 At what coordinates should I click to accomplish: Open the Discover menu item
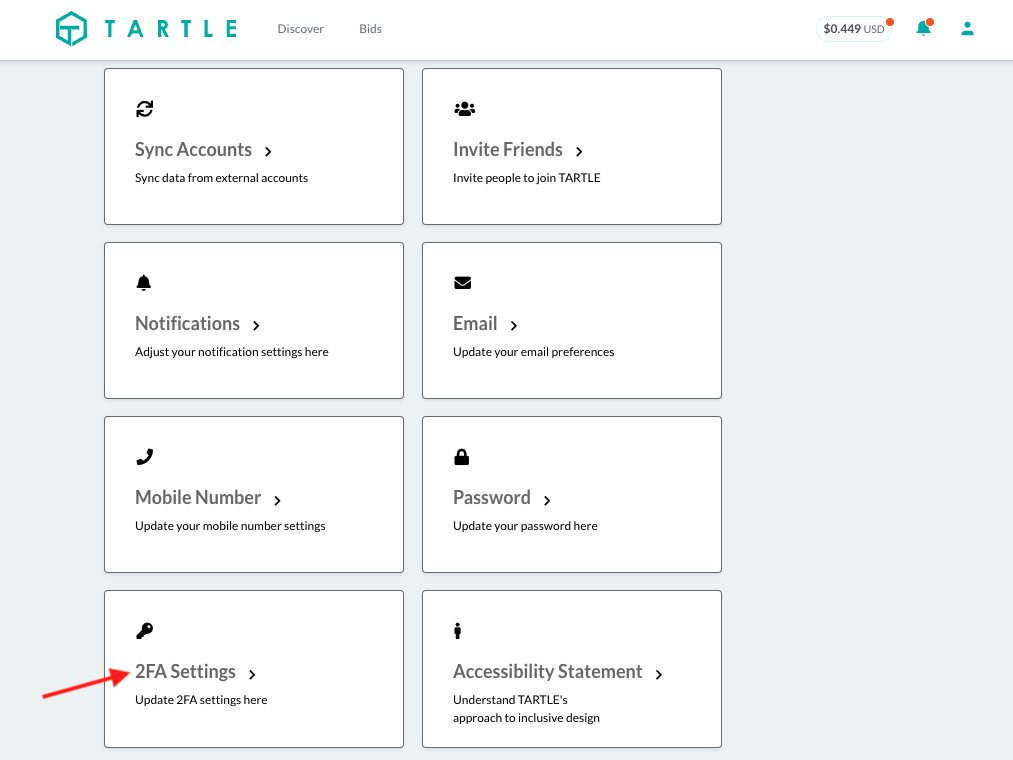[x=300, y=29]
